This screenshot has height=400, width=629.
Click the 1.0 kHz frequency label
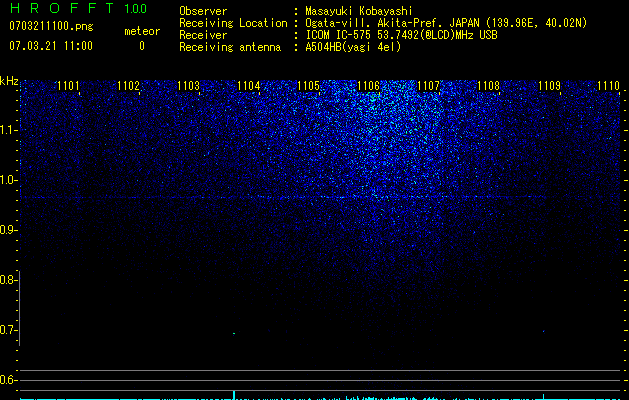[8, 180]
